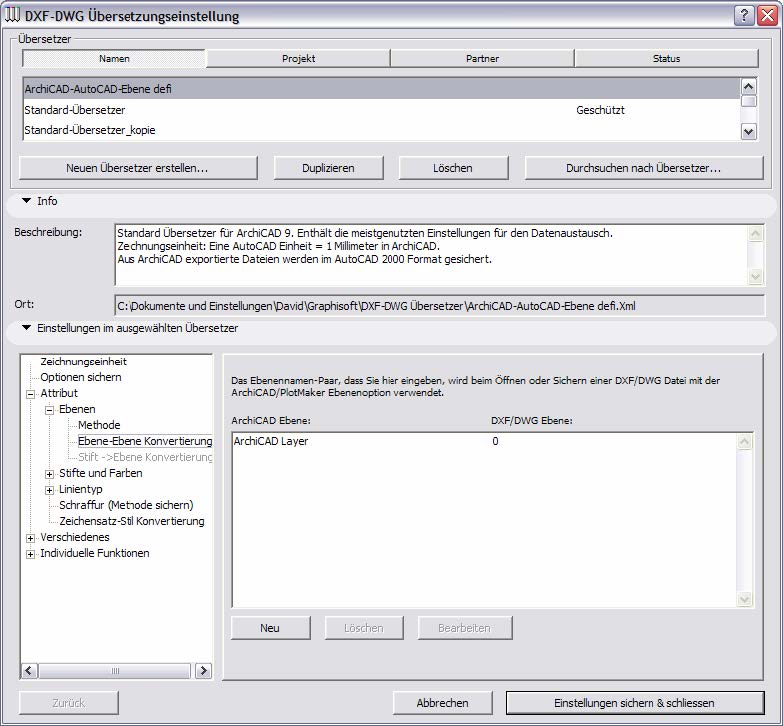Viewport: 783px width, 726px height.
Task: Close the DXF-DWG dialog window
Action: point(767,15)
